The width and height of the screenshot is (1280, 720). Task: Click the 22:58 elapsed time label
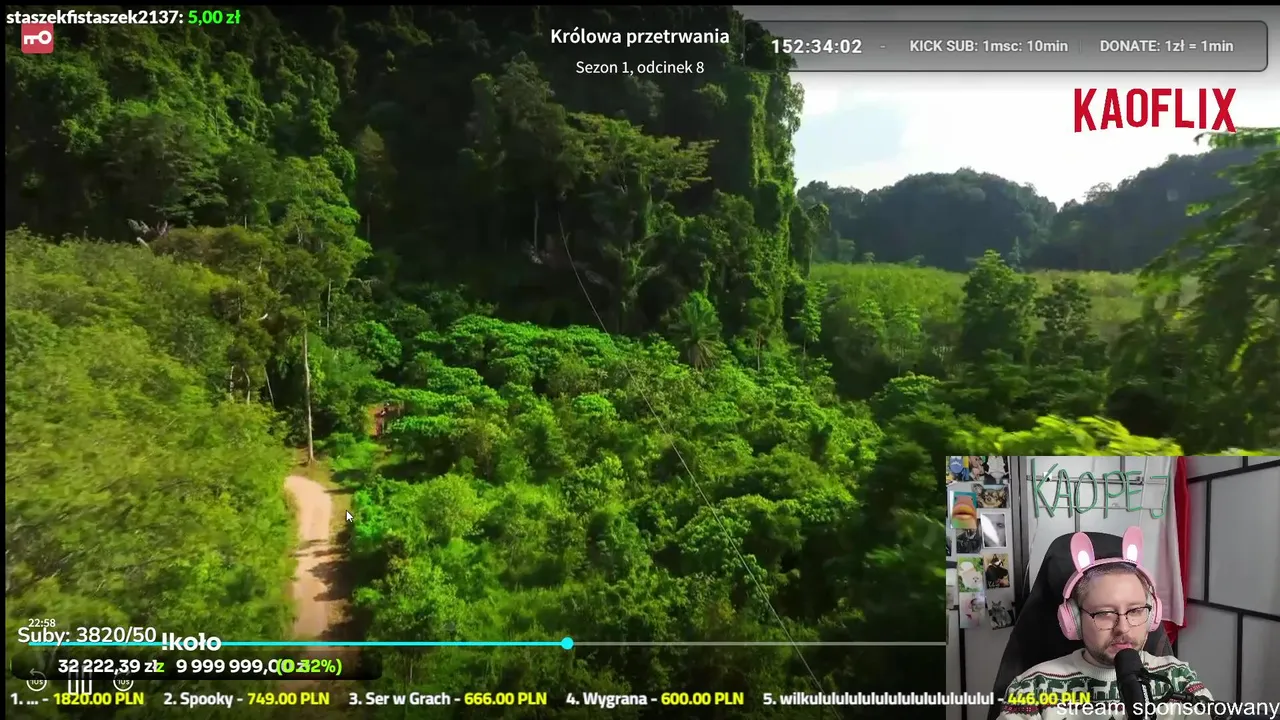pos(41,623)
